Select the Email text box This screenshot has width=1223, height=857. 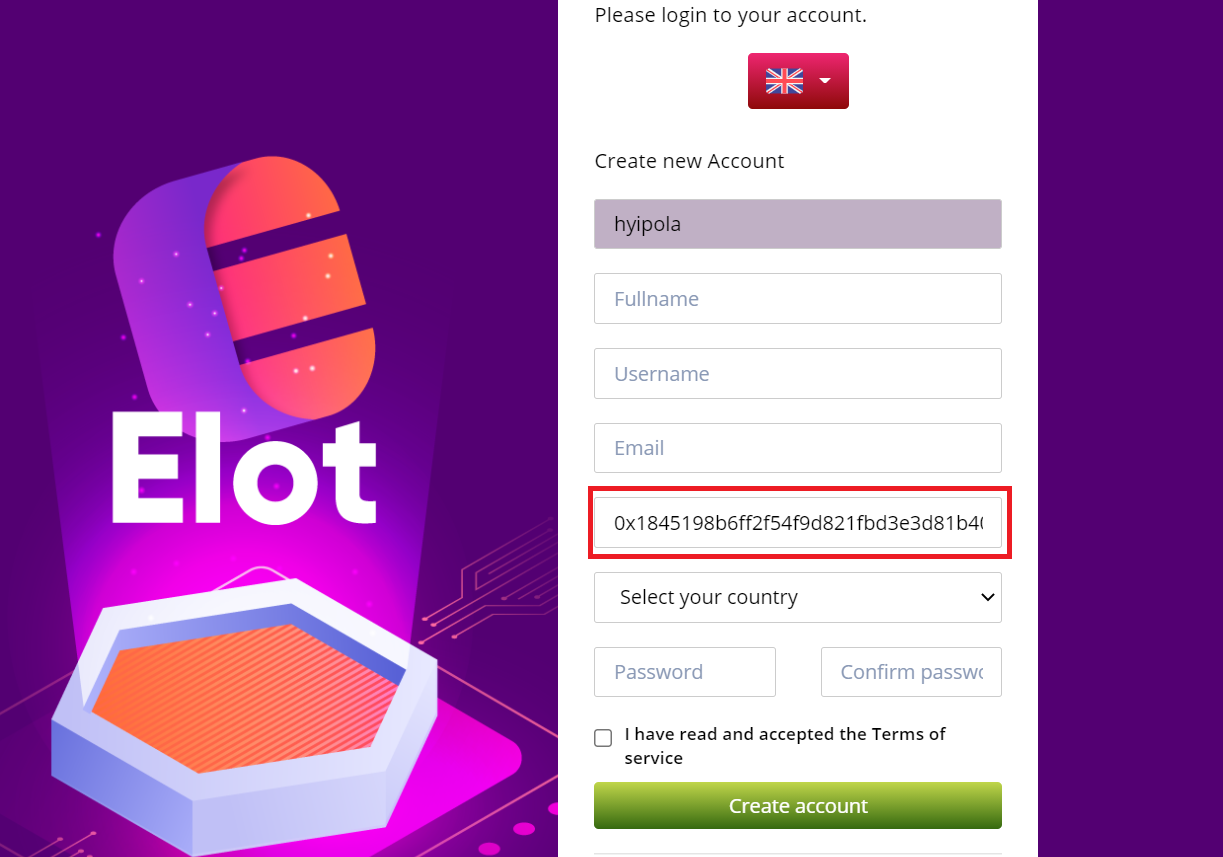click(x=797, y=448)
